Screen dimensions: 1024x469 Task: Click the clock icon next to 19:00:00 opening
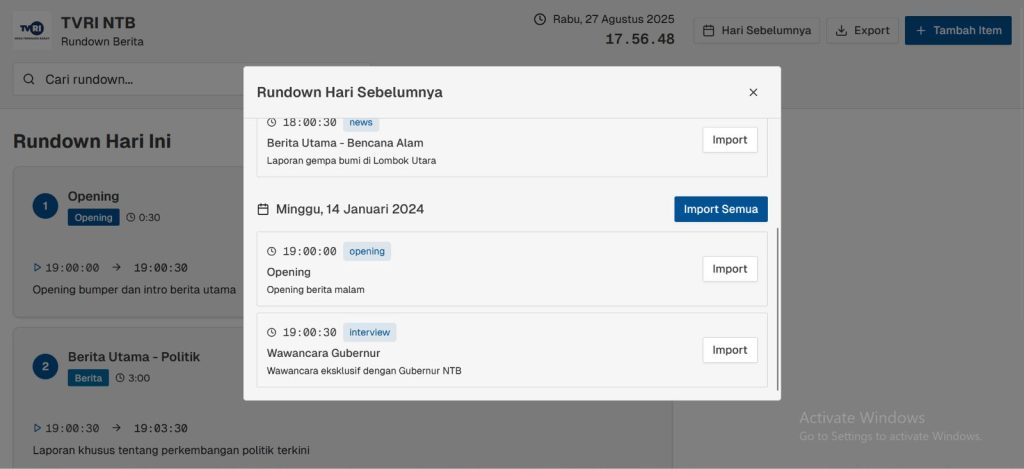[x=272, y=251]
